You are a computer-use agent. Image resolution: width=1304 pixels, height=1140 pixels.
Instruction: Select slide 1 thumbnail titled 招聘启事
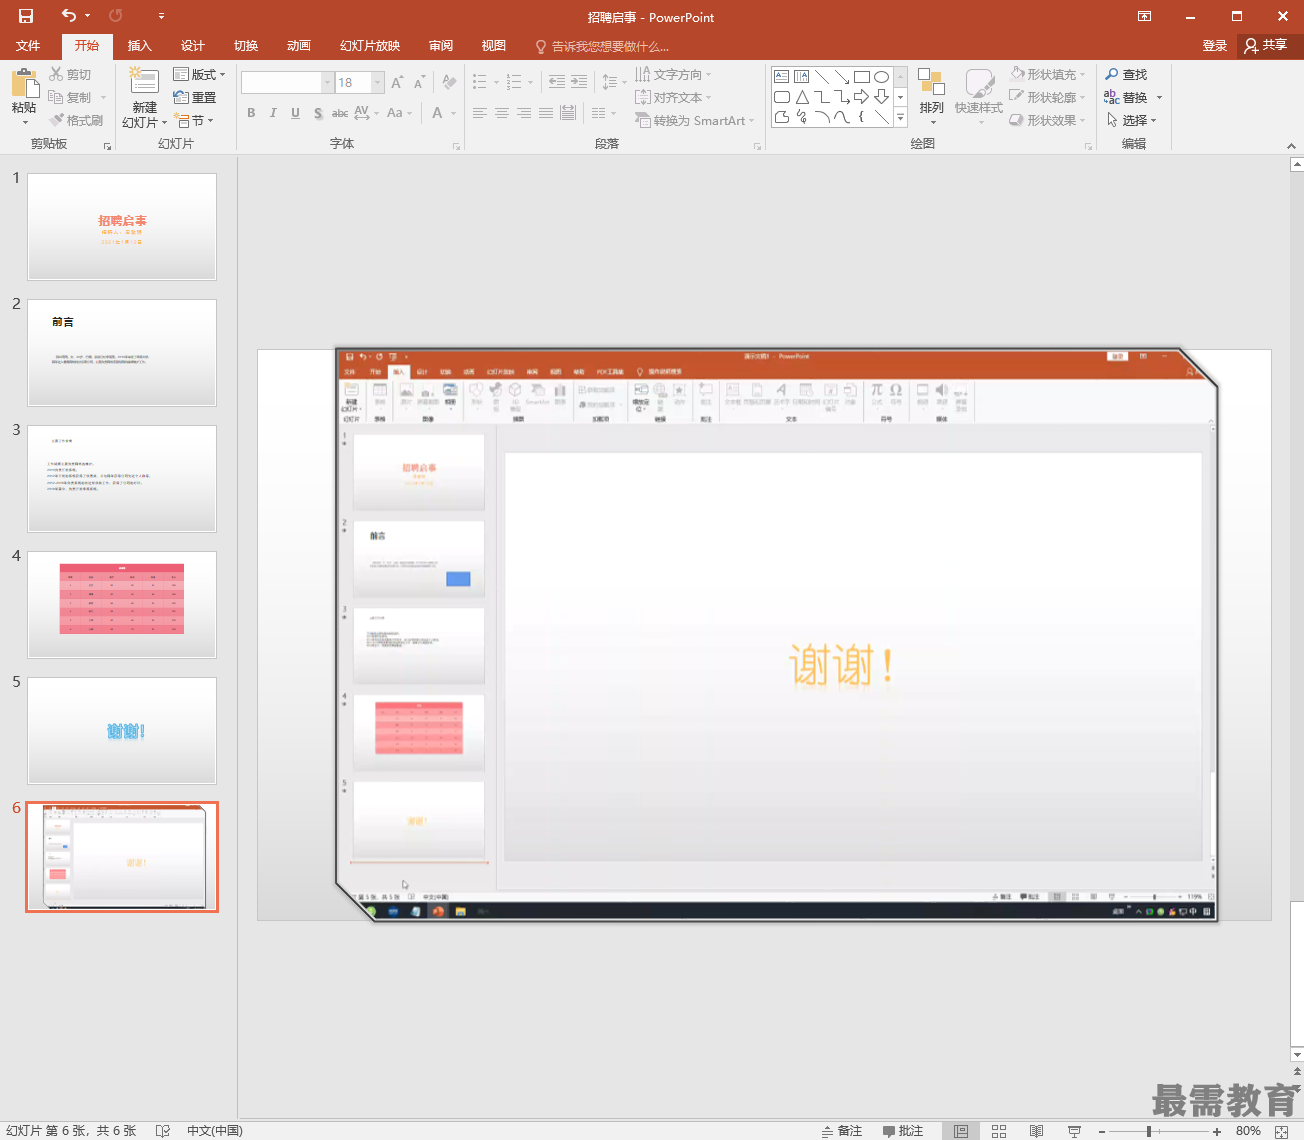(122, 227)
